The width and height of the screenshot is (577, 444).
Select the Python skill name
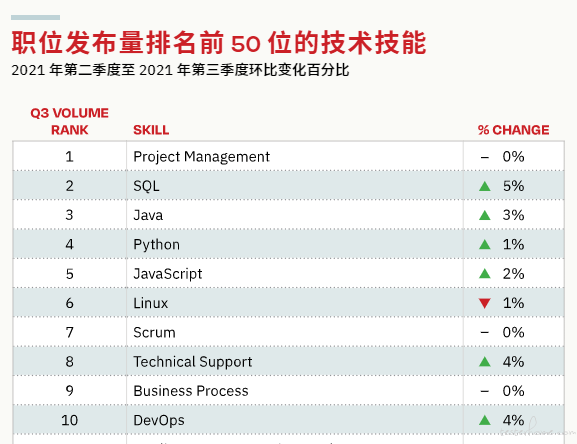click(156, 245)
